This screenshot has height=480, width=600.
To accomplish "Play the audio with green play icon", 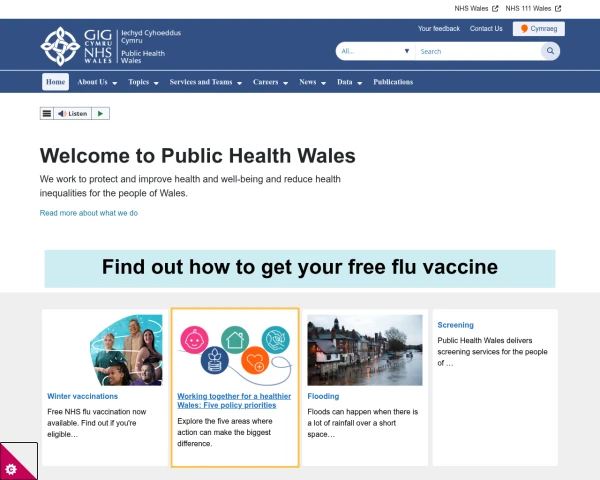I will [x=100, y=113].
